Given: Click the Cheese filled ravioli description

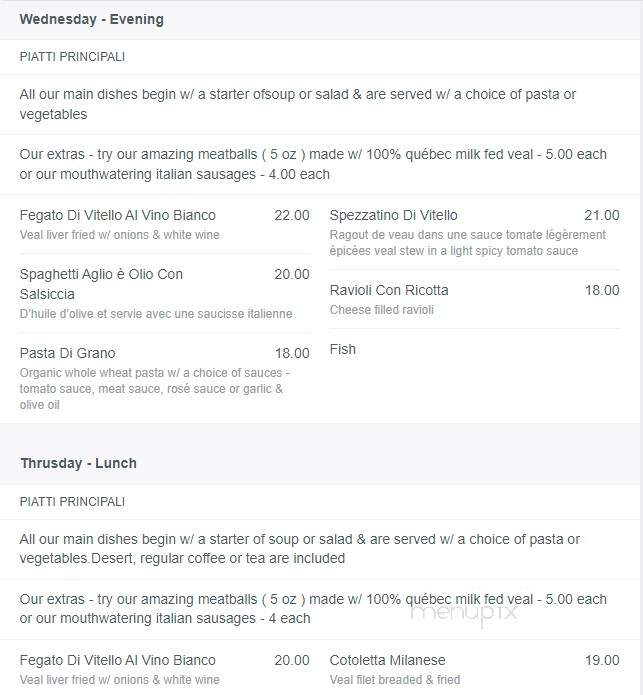Looking at the screenshot, I should coord(382,310).
